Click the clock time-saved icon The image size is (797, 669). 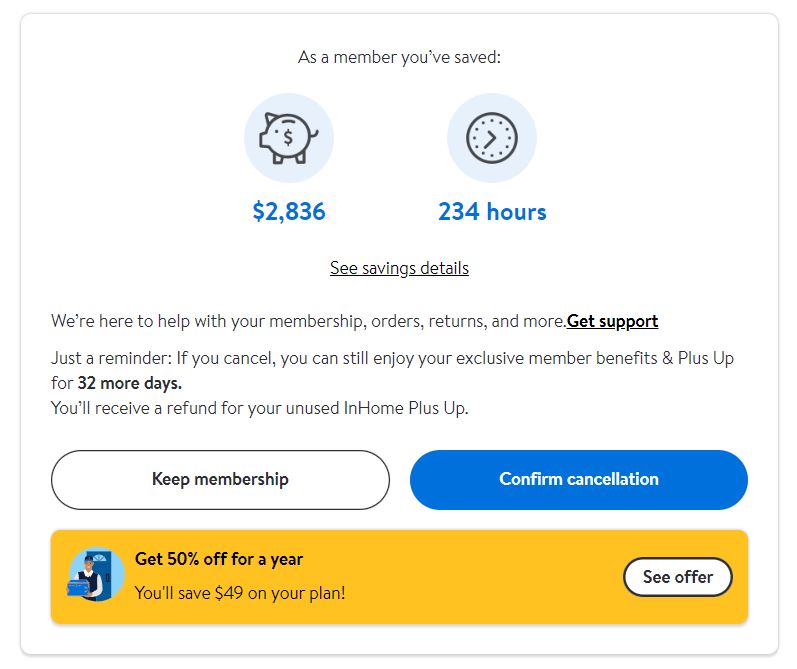(x=491, y=138)
